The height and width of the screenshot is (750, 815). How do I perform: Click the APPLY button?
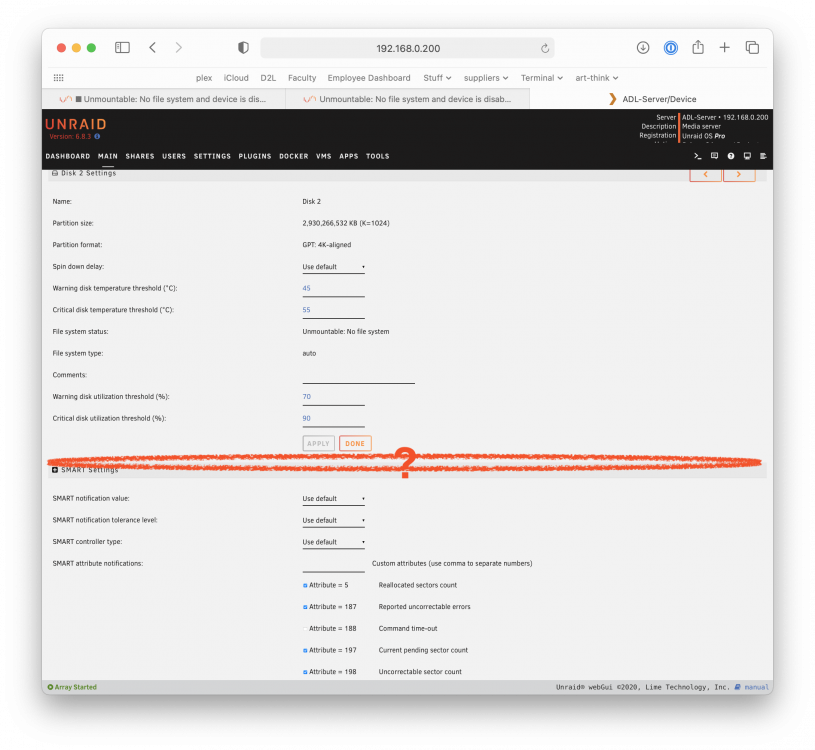click(318, 443)
